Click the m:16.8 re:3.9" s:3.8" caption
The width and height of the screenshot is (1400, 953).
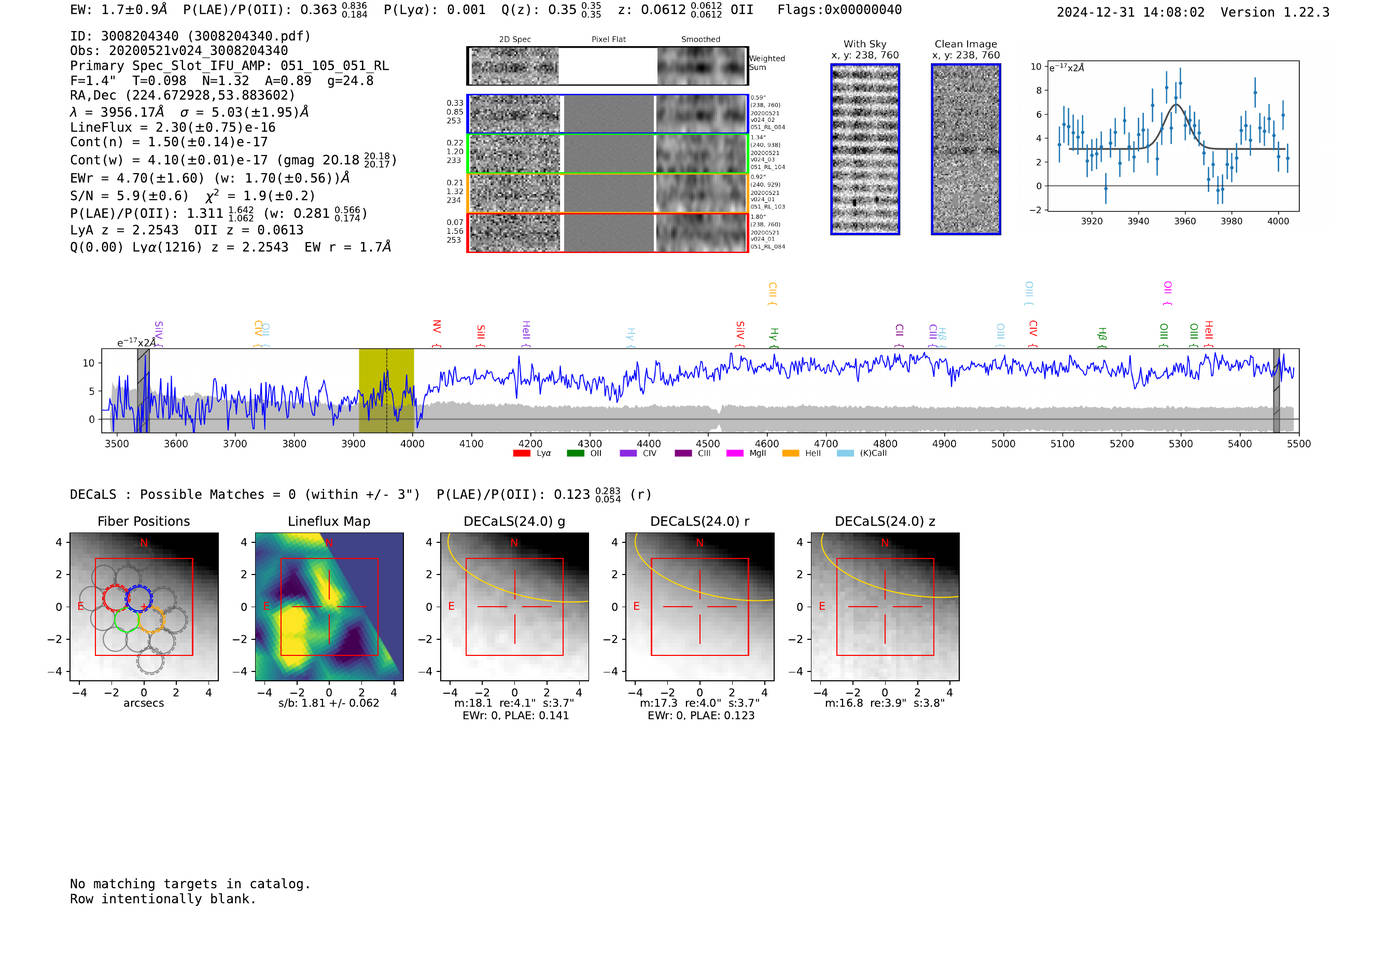tap(884, 703)
